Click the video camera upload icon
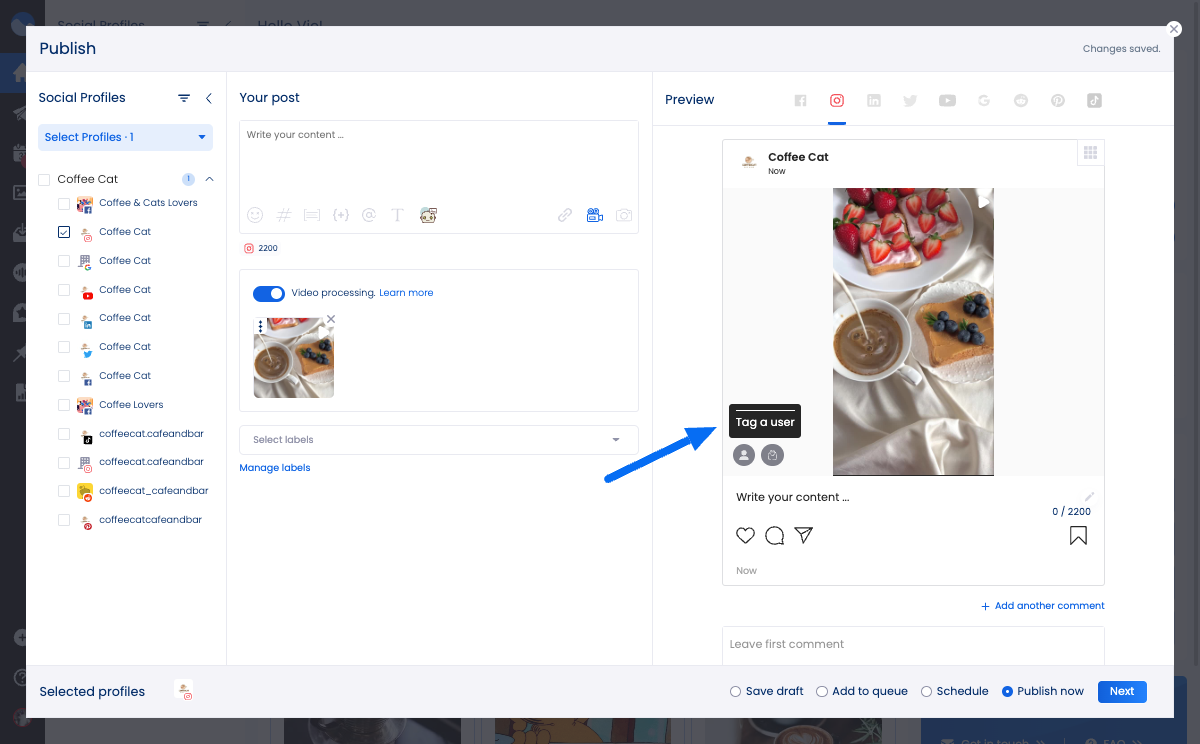The height and width of the screenshot is (744, 1200). click(595, 215)
